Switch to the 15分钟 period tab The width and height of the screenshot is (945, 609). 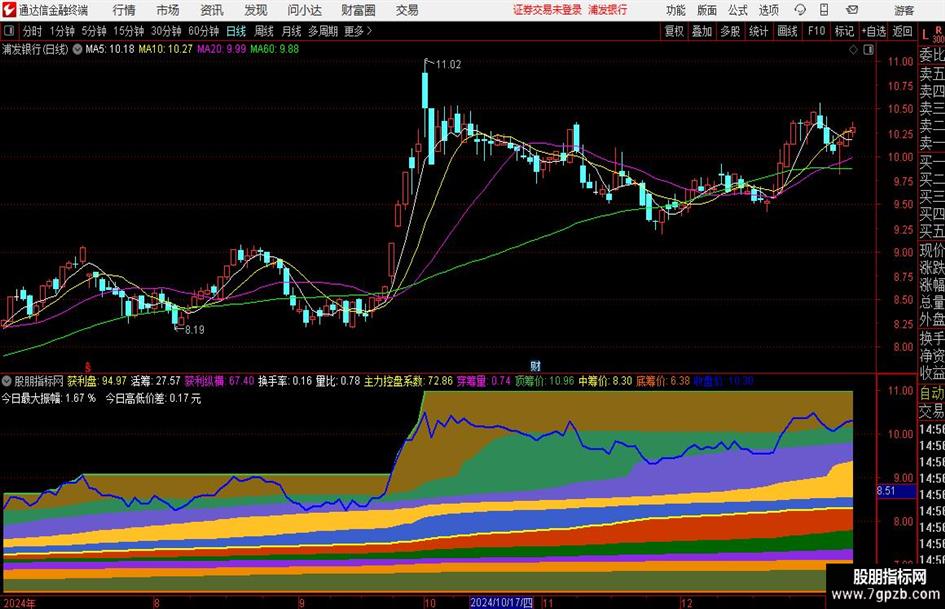[x=129, y=31]
